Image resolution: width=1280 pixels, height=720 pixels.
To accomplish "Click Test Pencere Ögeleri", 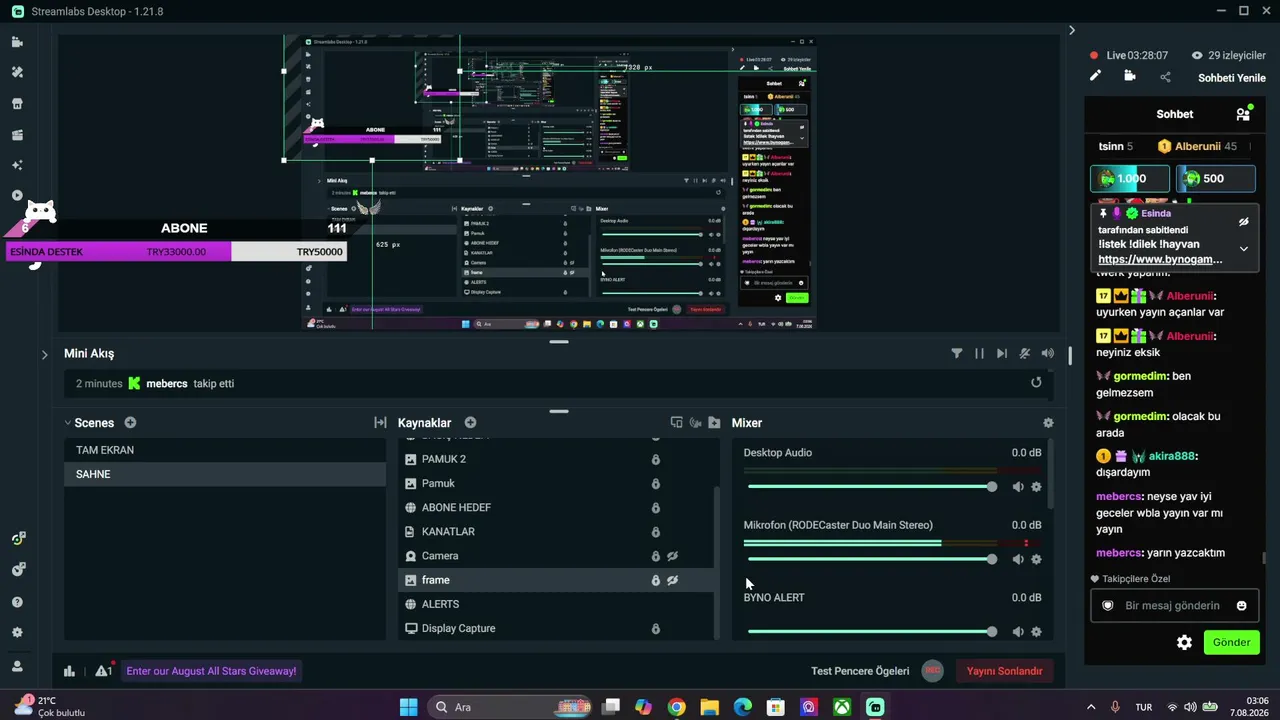I will click(x=860, y=671).
